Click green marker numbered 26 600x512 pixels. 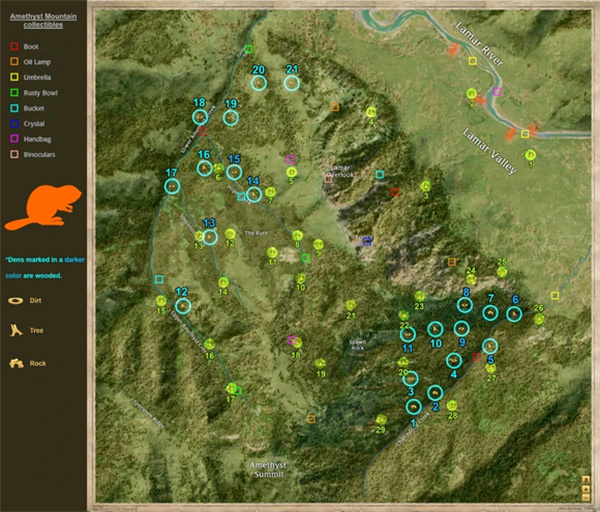pyautogui.click(x=539, y=318)
